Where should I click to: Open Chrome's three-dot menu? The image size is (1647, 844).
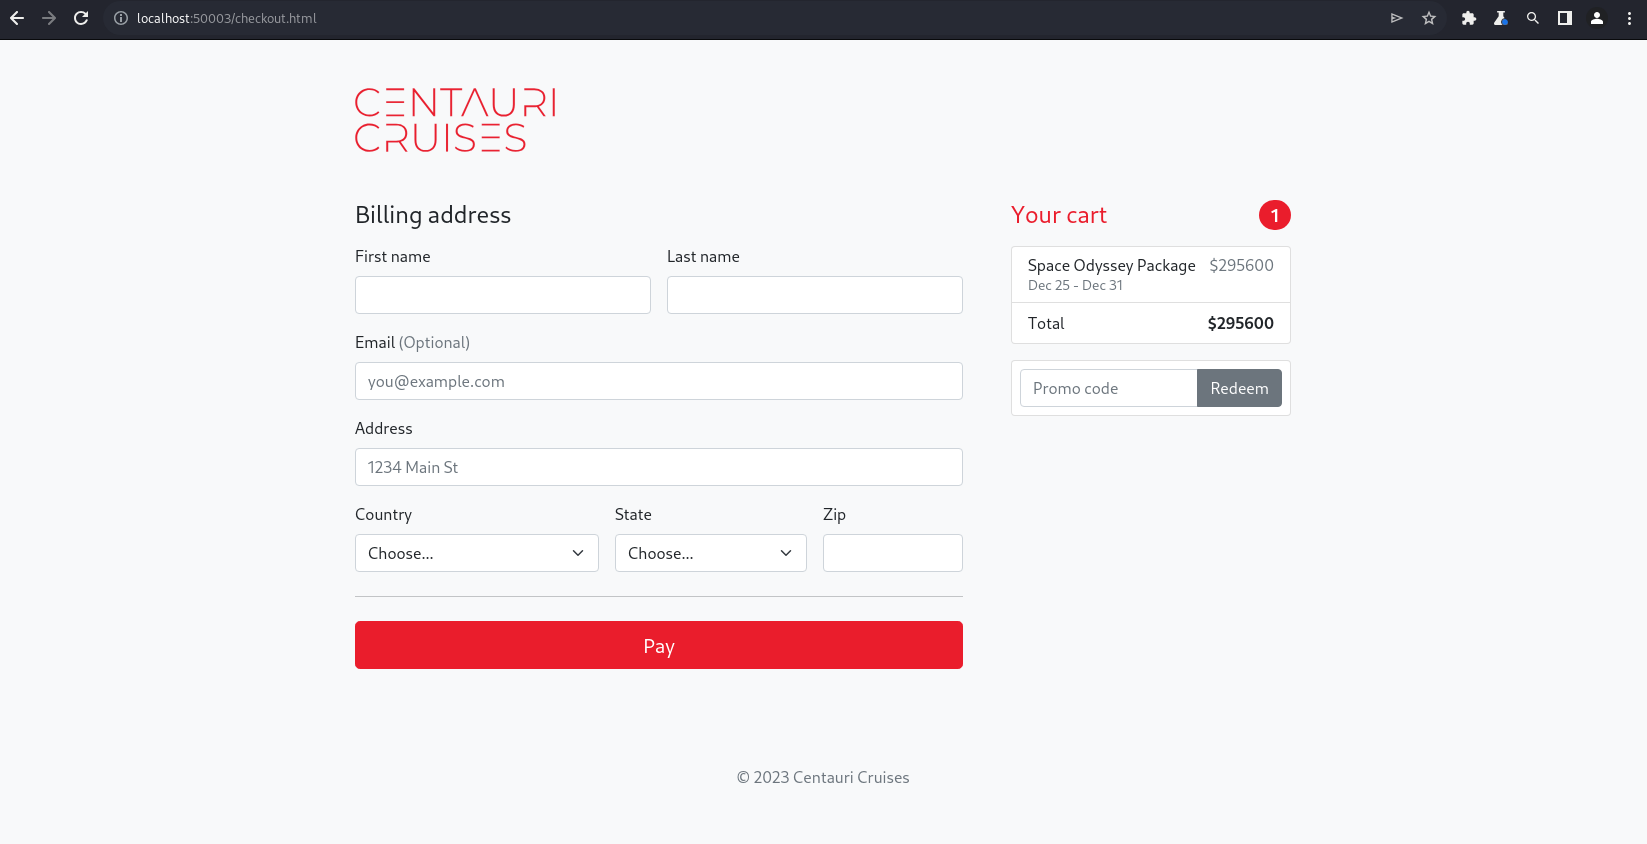pyautogui.click(x=1629, y=18)
